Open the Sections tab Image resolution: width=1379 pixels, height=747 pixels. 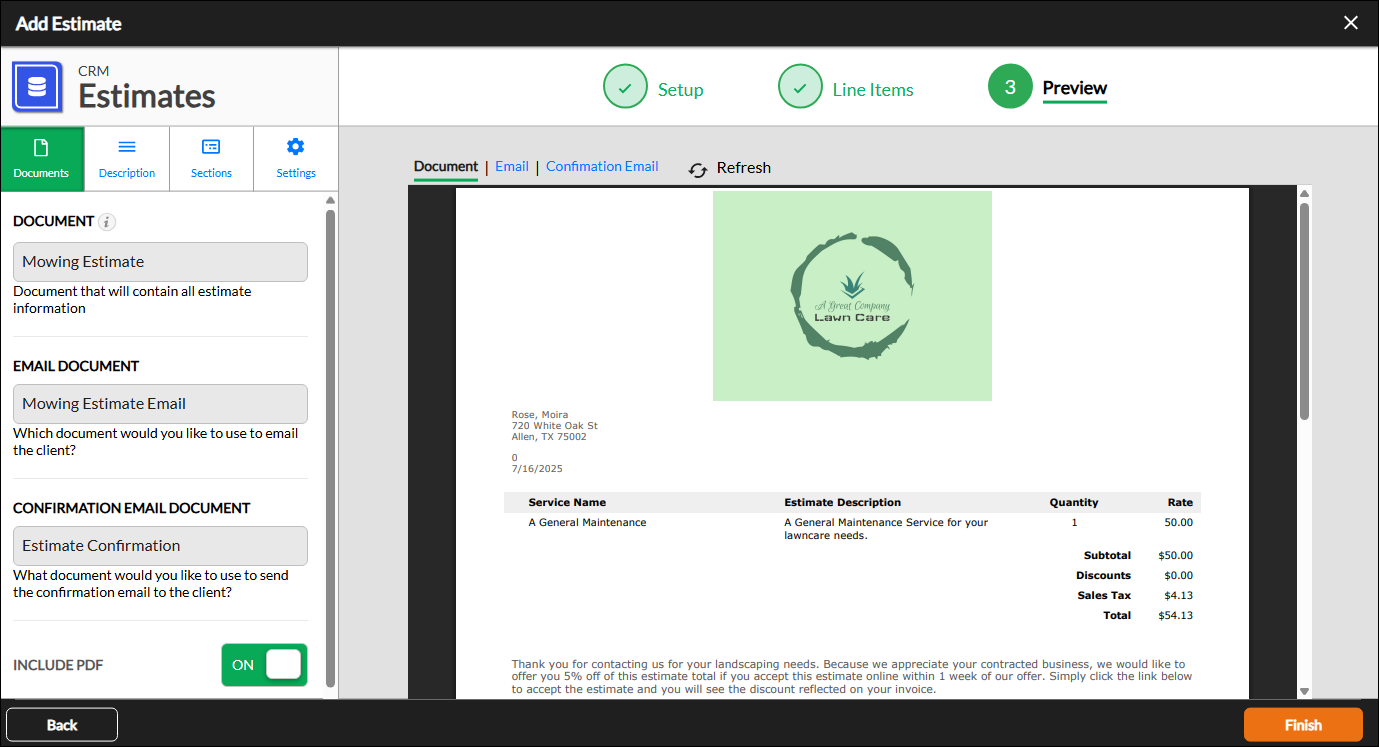click(x=211, y=159)
